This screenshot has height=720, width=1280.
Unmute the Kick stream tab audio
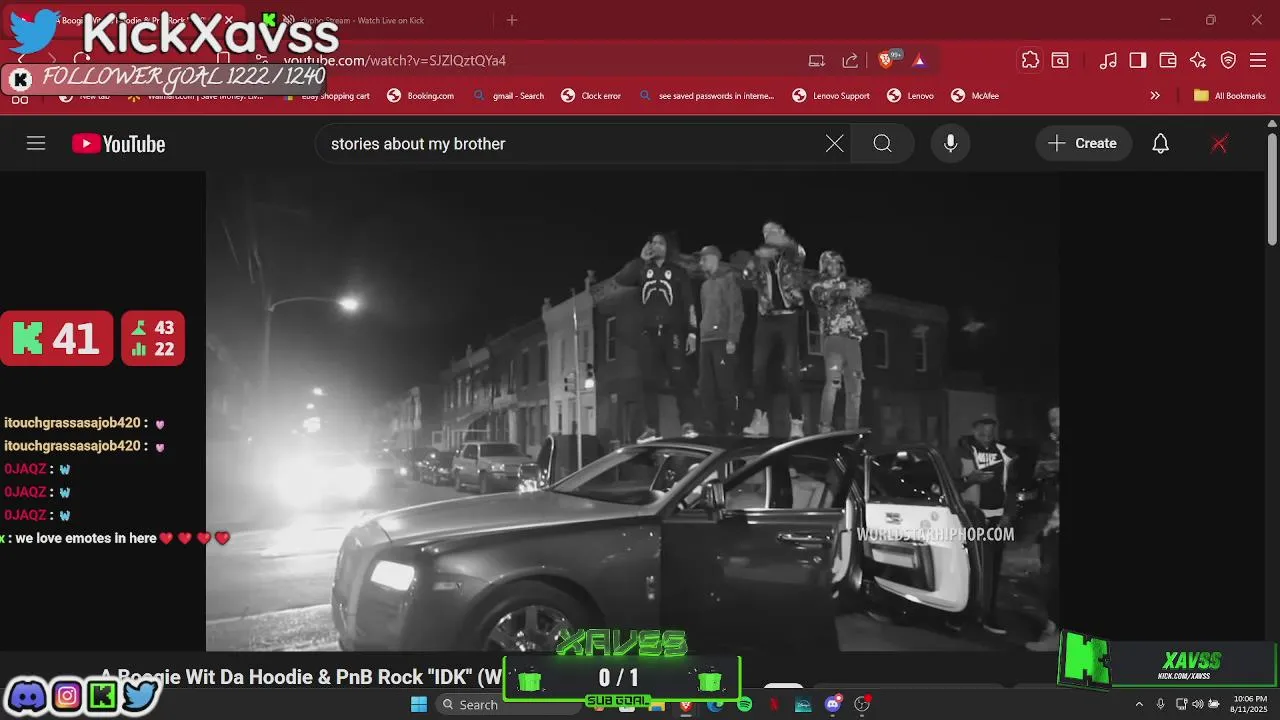click(x=288, y=20)
